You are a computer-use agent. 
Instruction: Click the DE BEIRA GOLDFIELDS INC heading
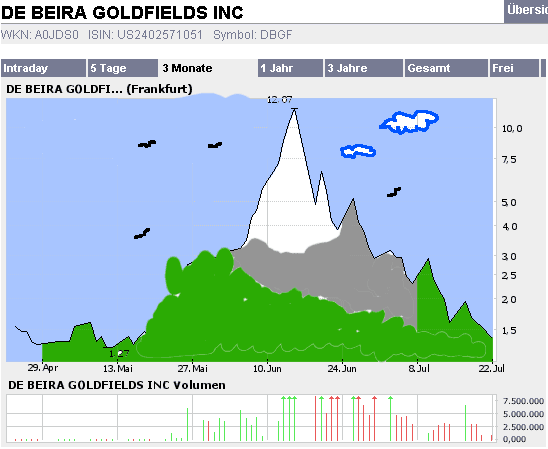(x=122, y=13)
